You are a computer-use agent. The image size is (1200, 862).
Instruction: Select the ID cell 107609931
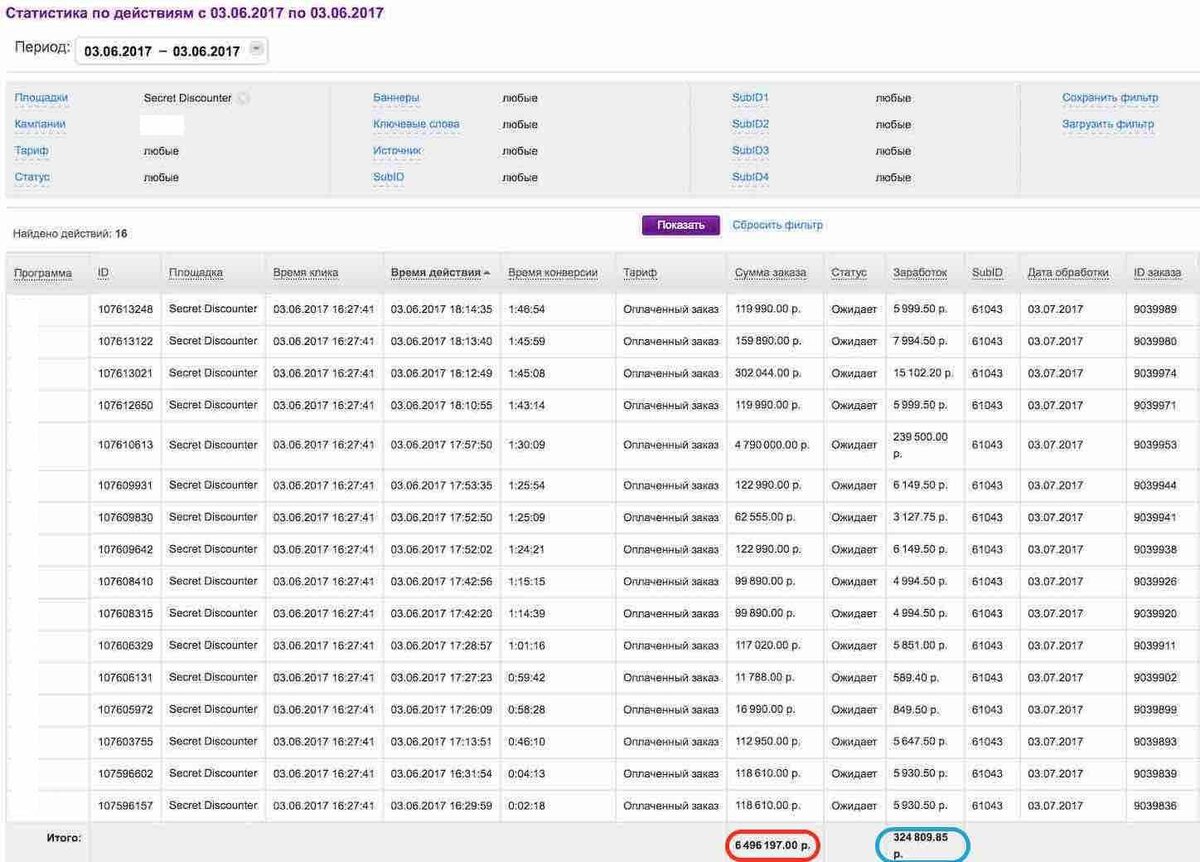(x=125, y=485)
